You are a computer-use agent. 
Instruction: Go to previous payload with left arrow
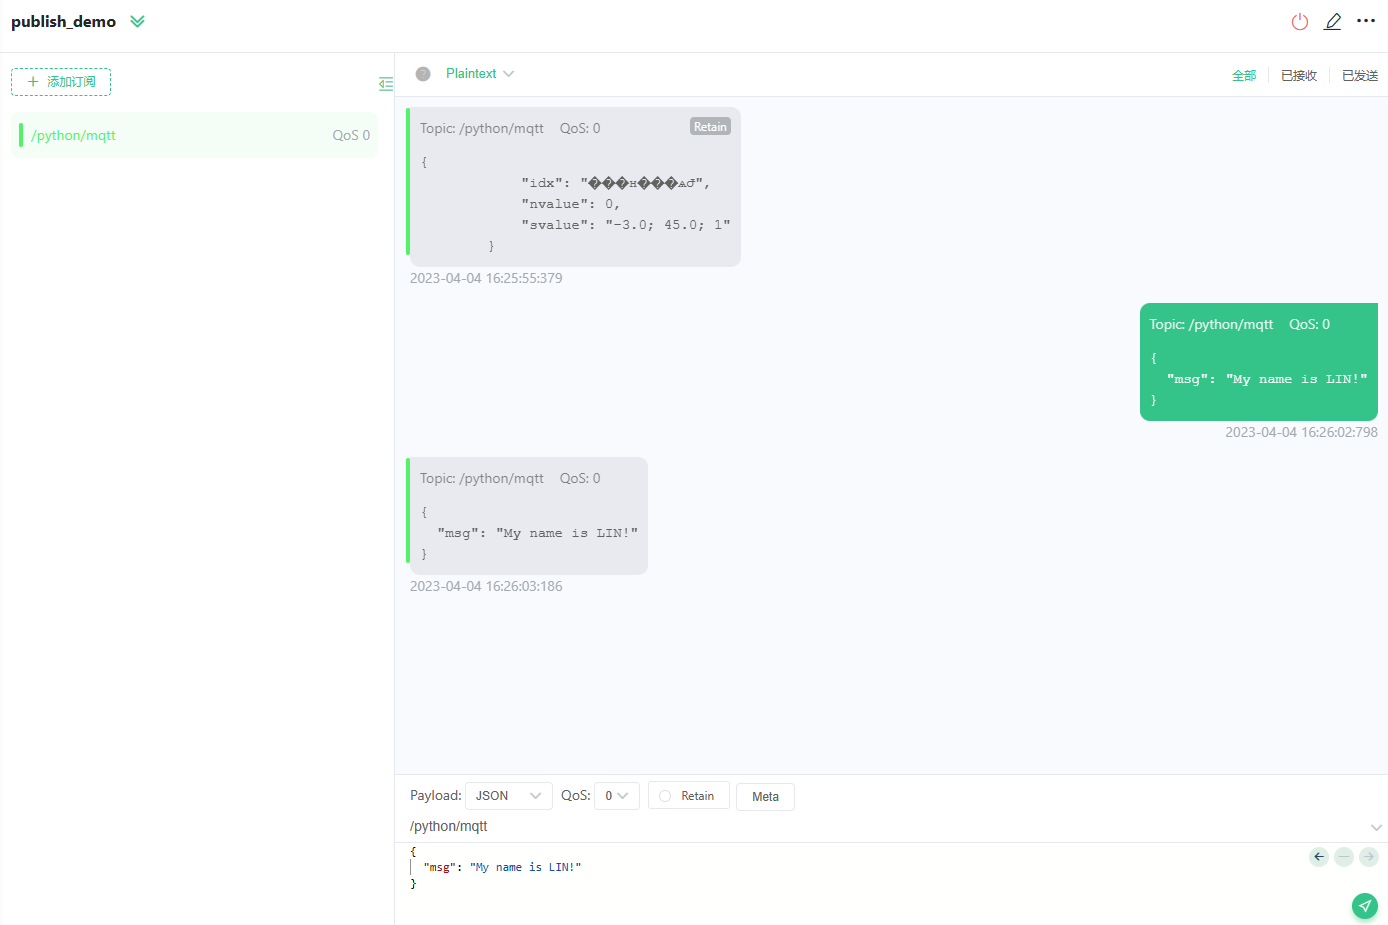coord(1319,857)
